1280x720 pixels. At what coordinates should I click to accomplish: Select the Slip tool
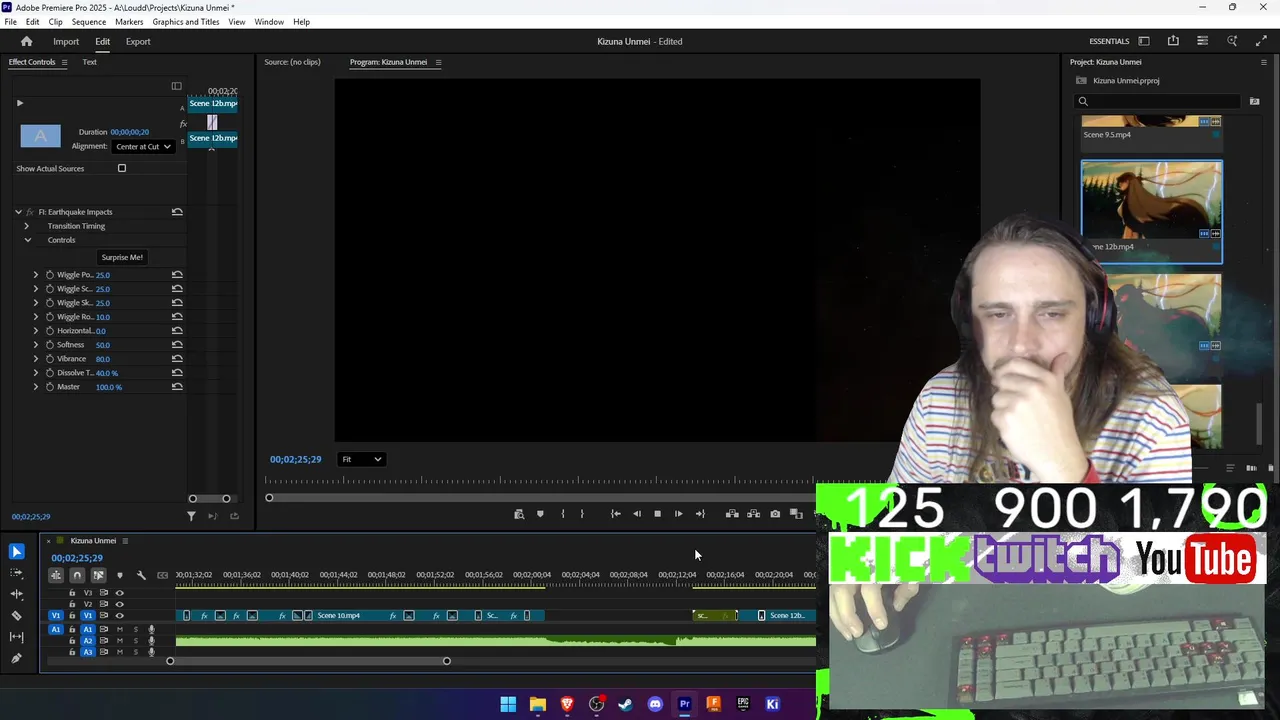click(x=16, y=636)
